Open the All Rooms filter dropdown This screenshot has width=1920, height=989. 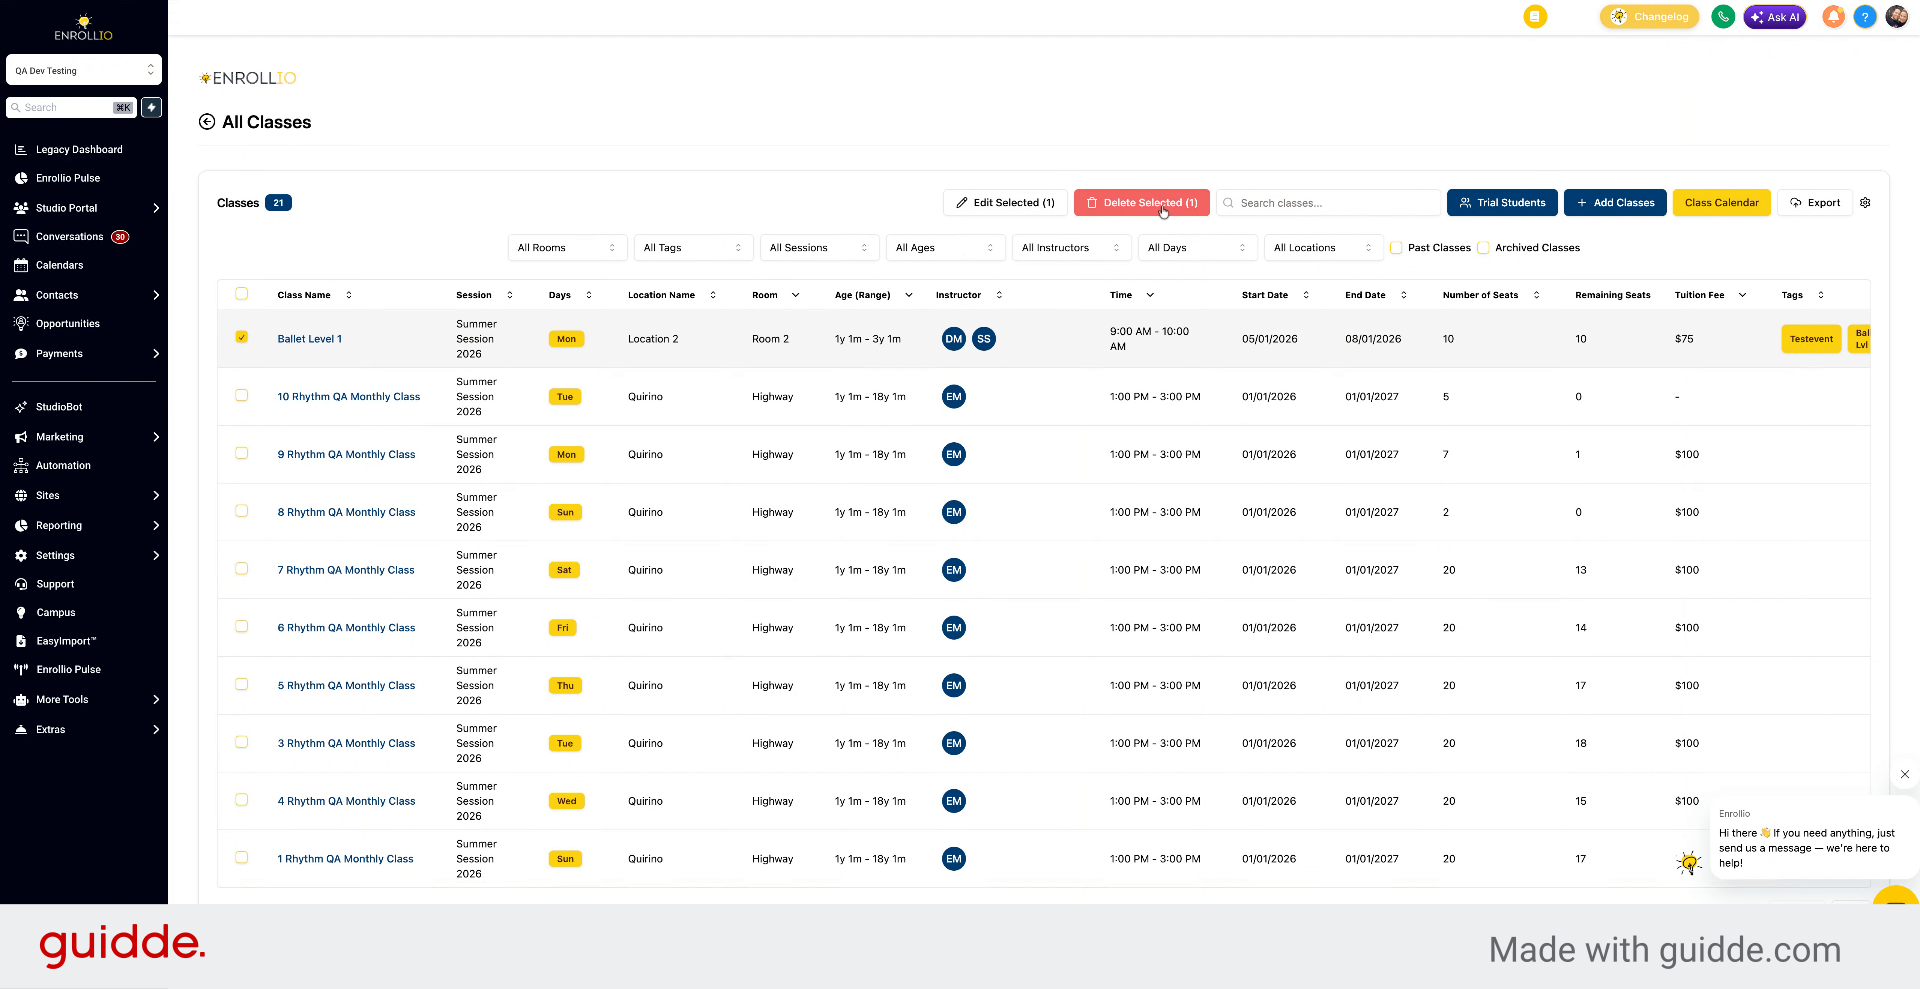(x=567, y=248)
